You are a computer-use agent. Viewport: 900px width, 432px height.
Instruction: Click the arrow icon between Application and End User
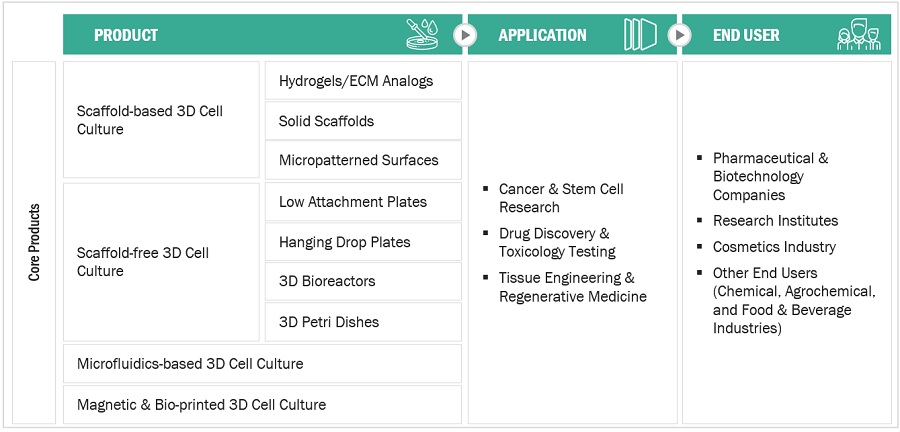tap(680, 35)
